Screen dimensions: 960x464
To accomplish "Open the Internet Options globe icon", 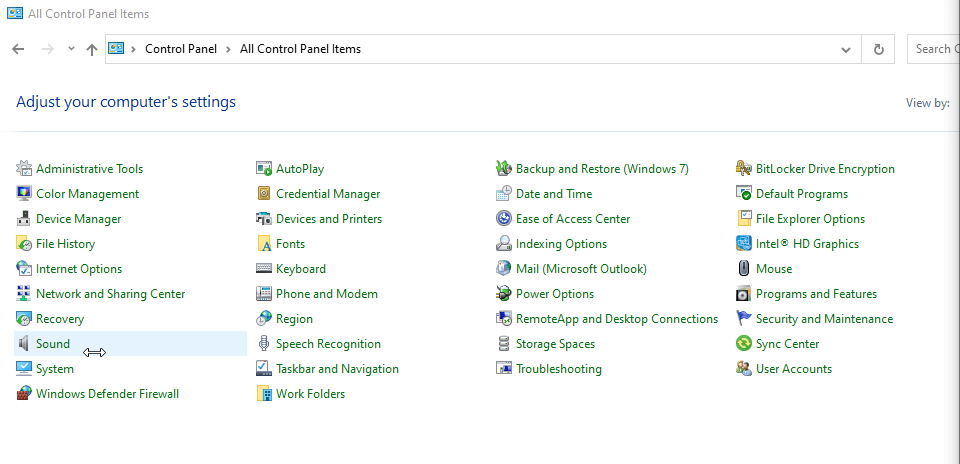I will 23,269.
